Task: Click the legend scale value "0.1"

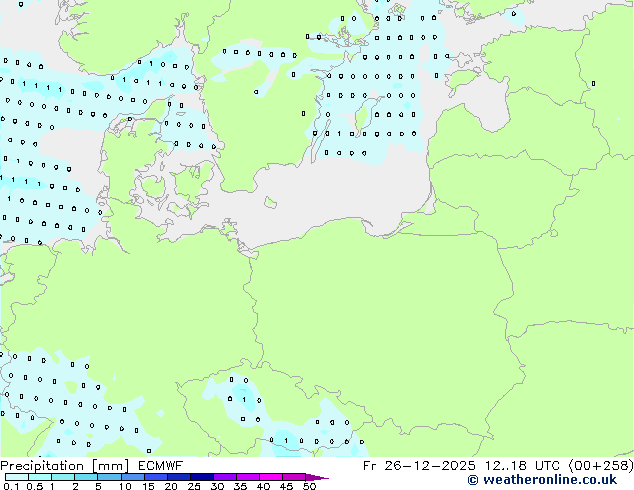Action: (11, 486)
